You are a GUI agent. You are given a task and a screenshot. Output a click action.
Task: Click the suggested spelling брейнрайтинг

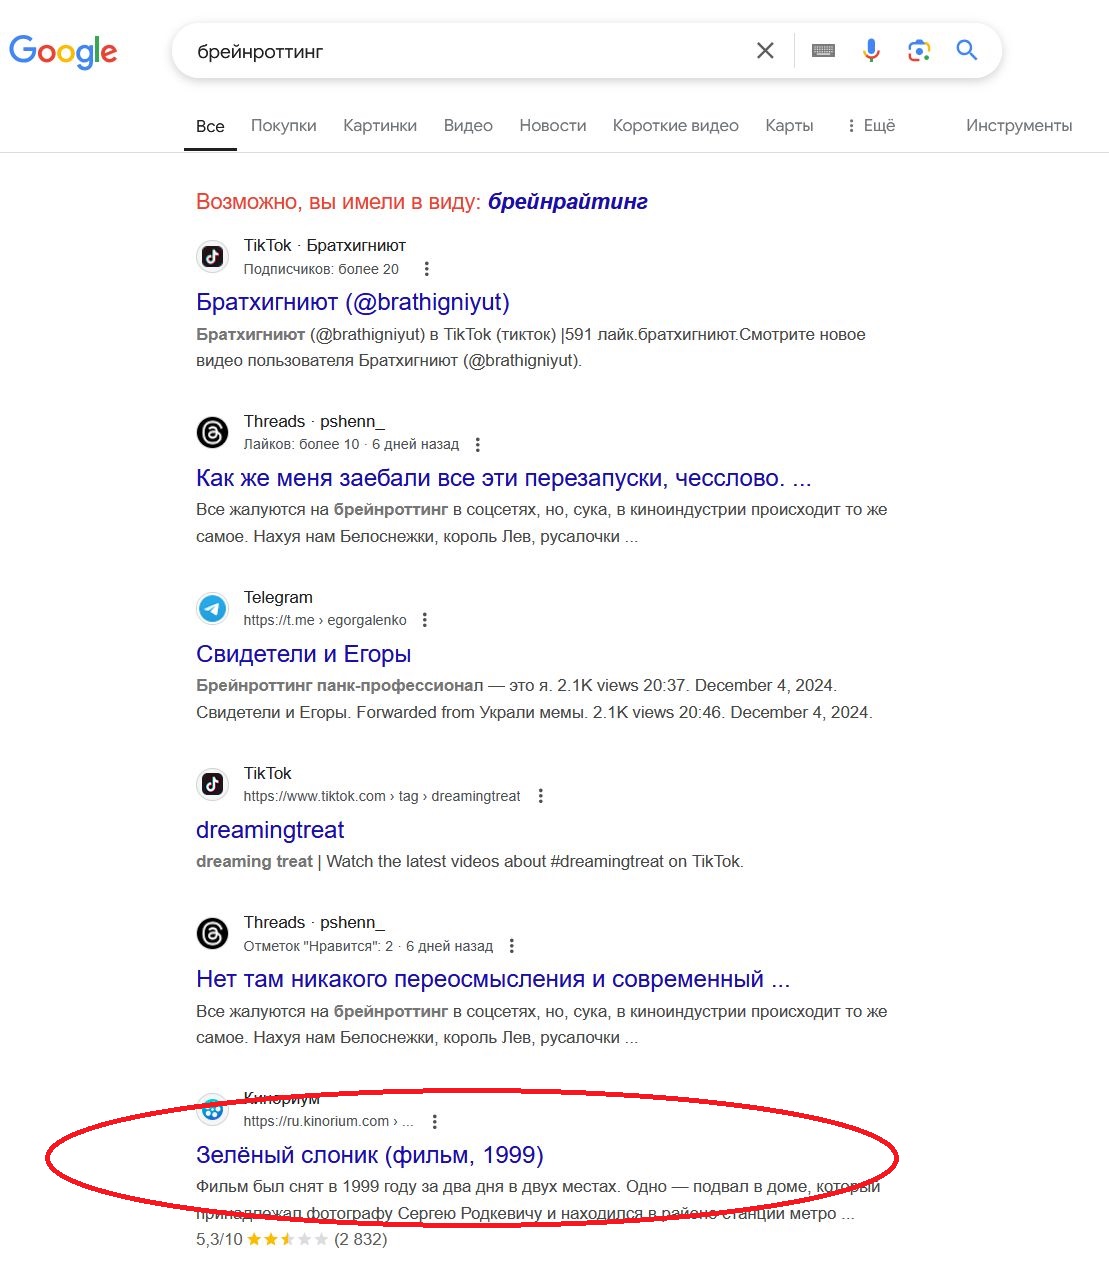(568, 202)
